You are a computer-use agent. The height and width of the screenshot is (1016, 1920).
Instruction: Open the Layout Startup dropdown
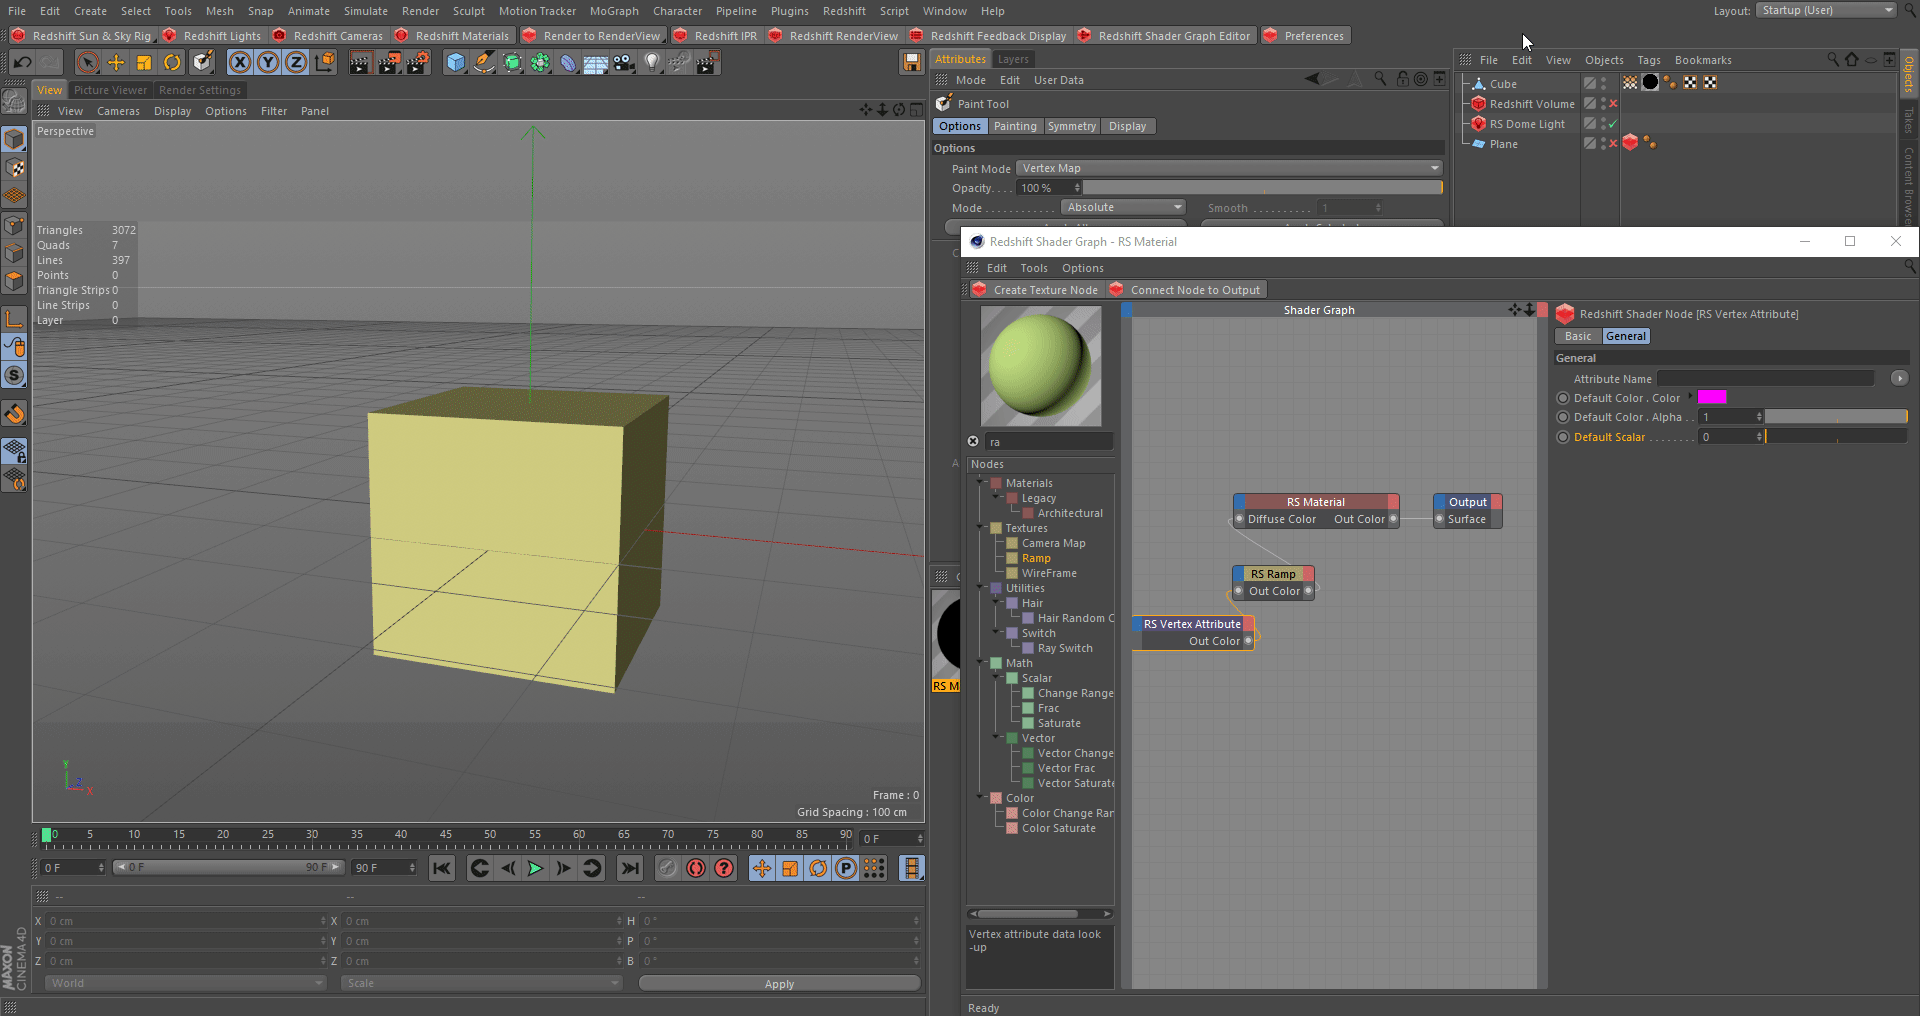(x=1826, y=10)
